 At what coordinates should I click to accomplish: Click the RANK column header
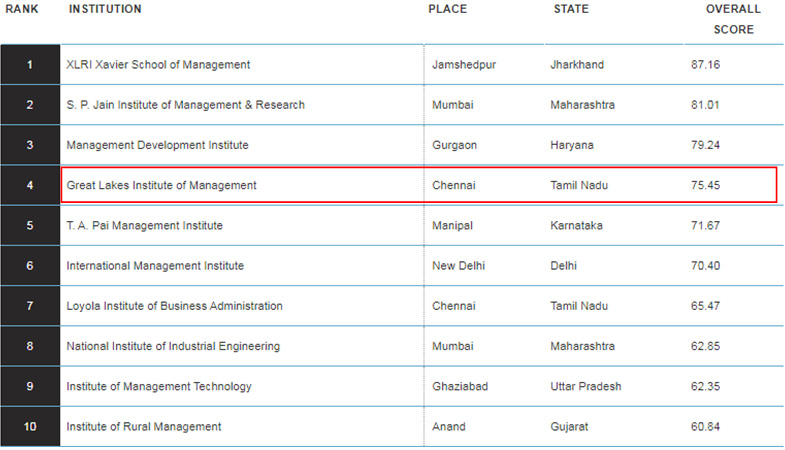[22, 9]
